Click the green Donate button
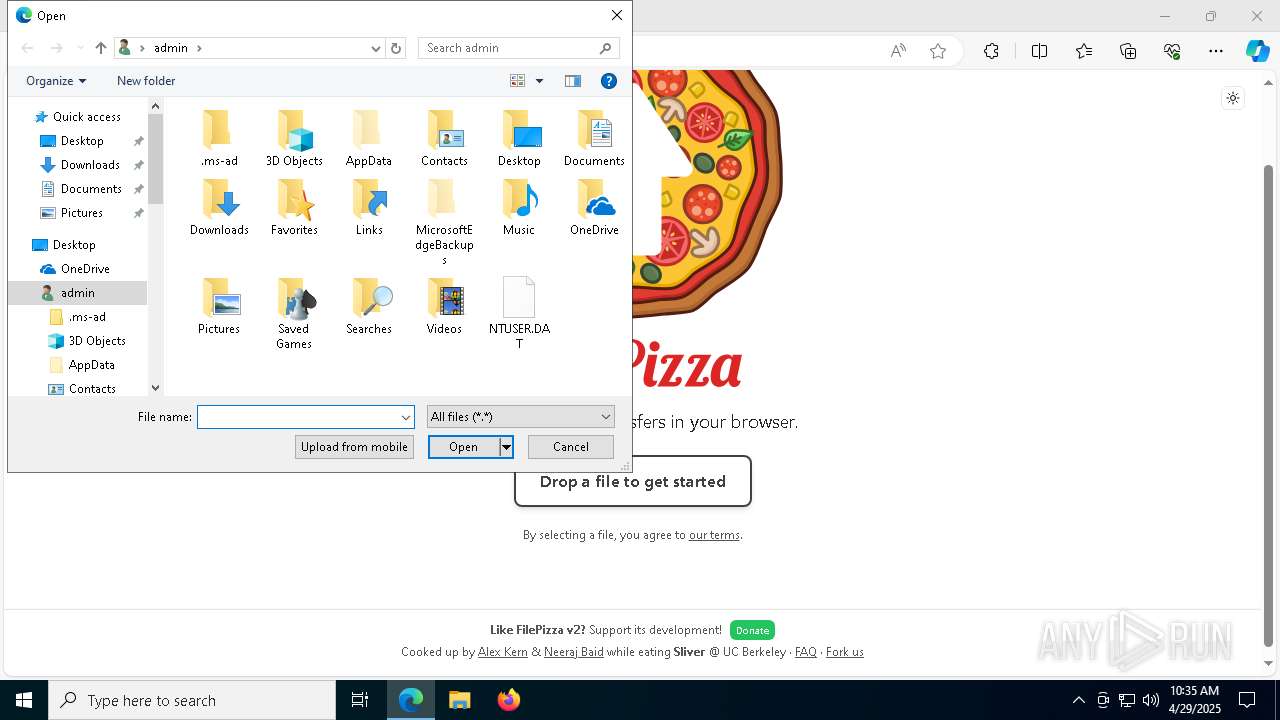 point(752,630)
